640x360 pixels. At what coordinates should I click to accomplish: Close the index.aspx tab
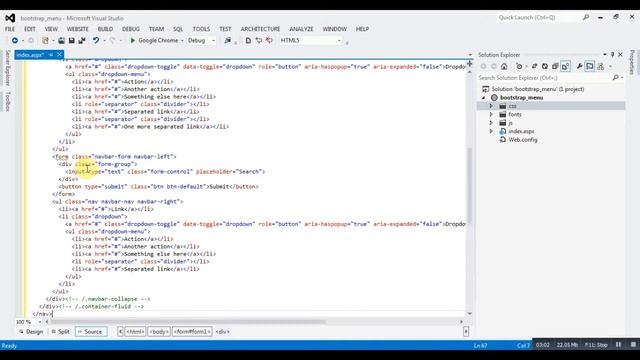(60, 55)
